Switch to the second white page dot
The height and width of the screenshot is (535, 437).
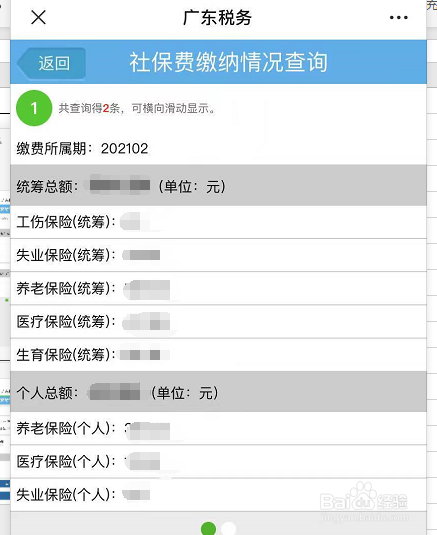pos(228,529)
